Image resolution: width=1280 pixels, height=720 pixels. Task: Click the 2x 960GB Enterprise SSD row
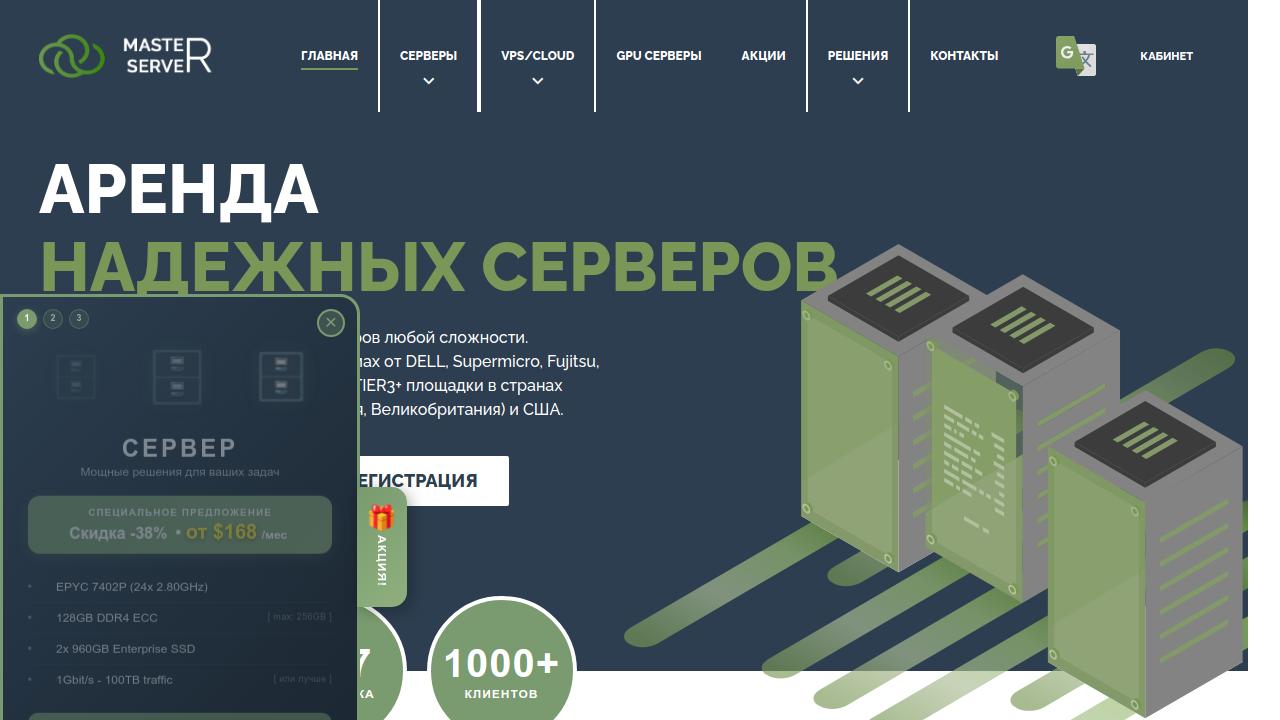coord(180,649)
